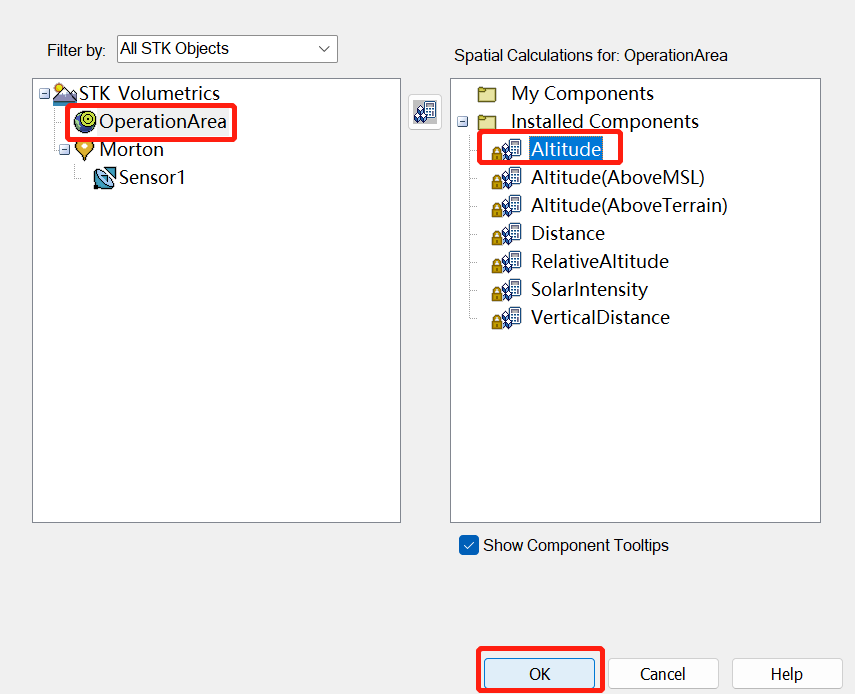
Task: Click the Altitude(AboveMSL) component icon
Action: 506,178
